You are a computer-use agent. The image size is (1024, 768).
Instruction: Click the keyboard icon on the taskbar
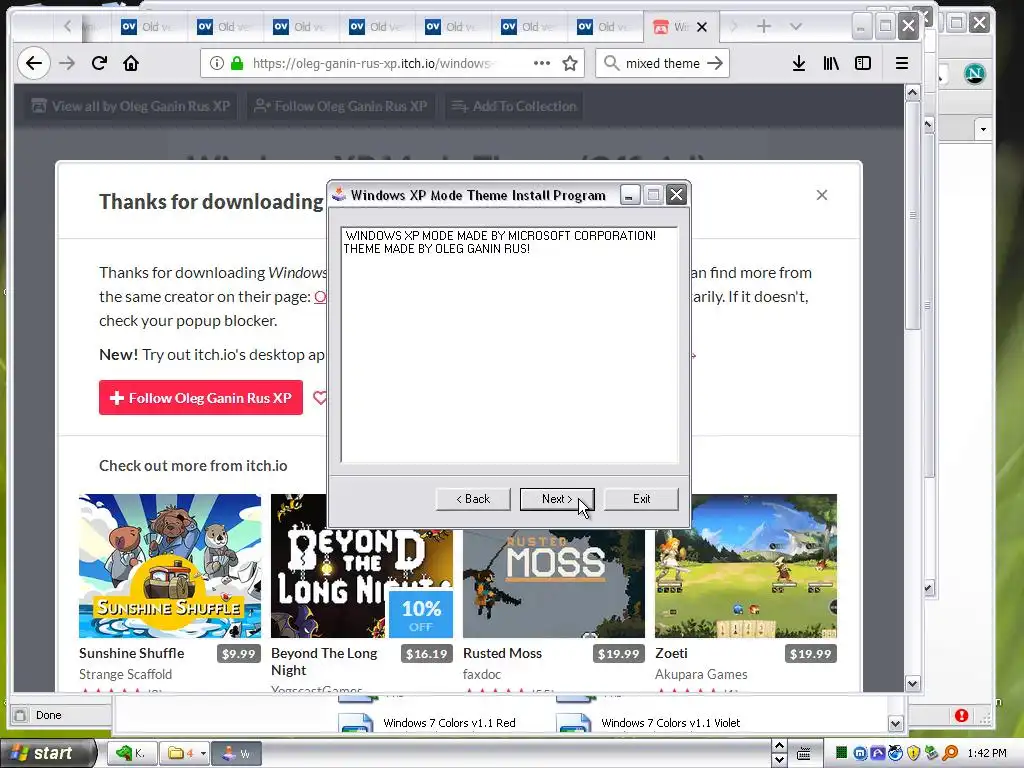pyautogui.click(x=804, y=754)
